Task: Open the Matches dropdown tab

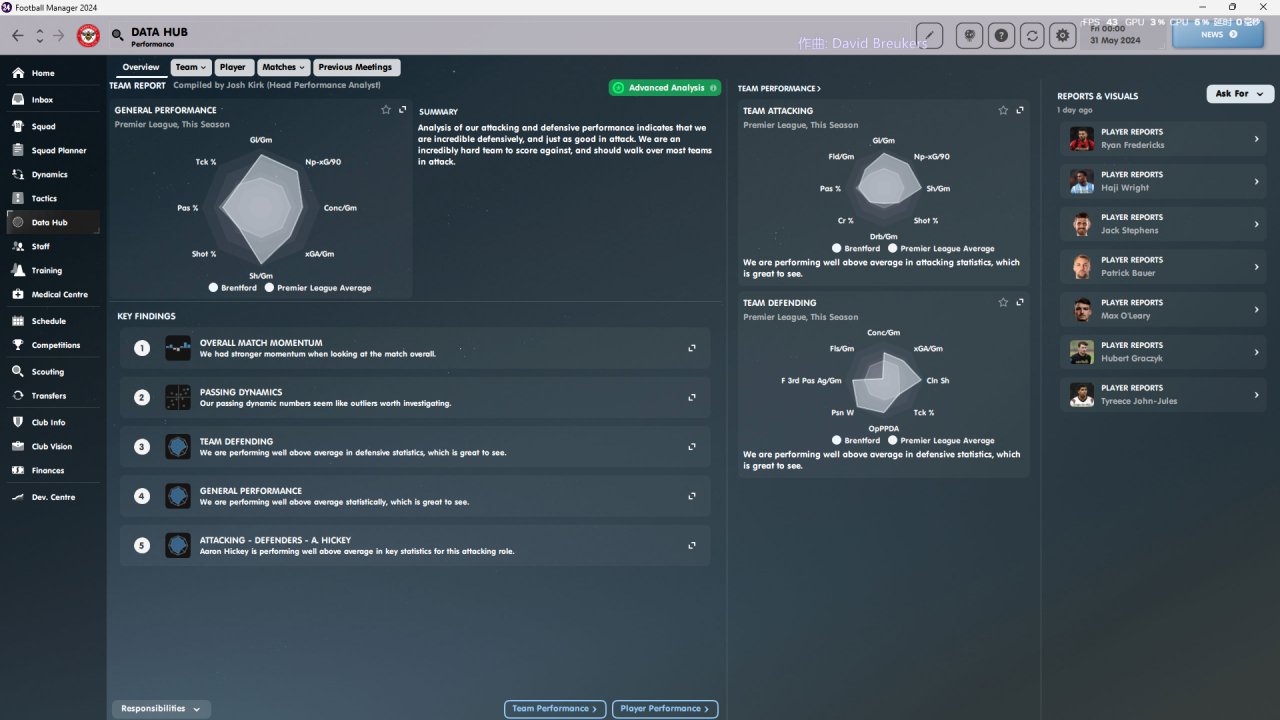Action: [284, 68]
